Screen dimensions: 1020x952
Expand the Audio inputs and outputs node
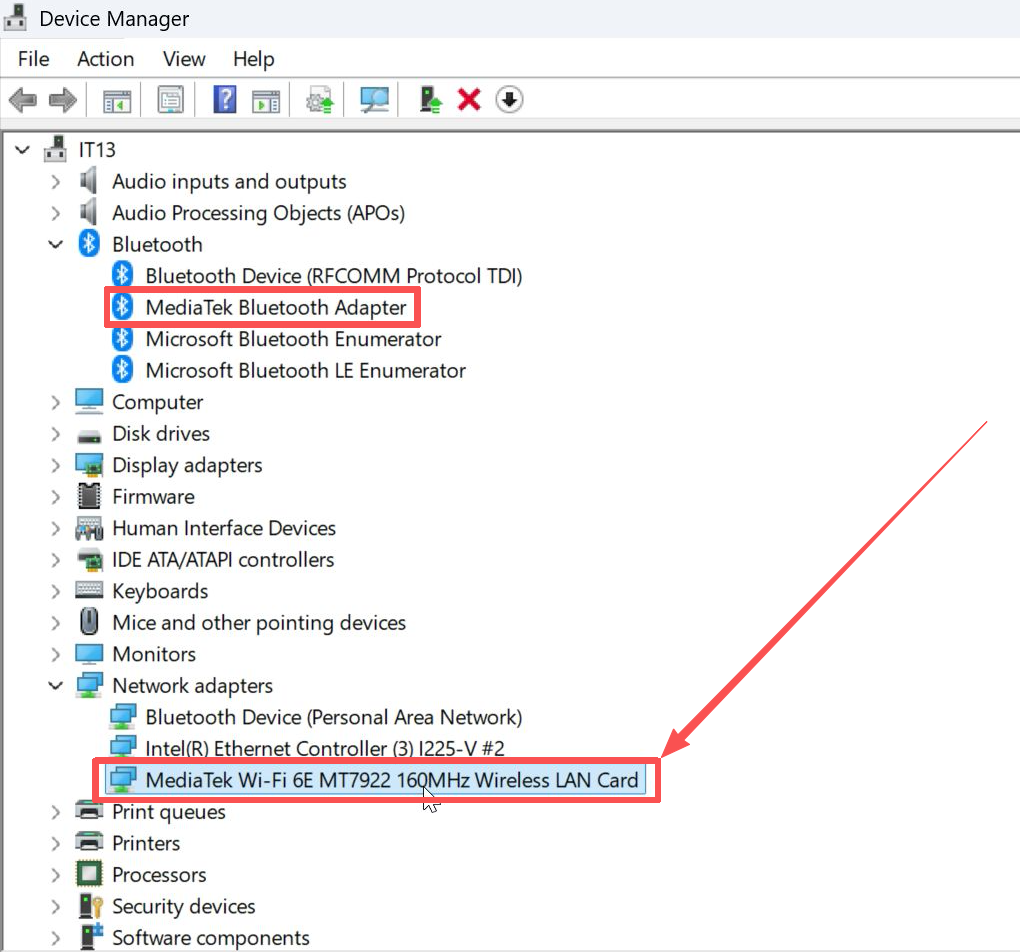56,182
